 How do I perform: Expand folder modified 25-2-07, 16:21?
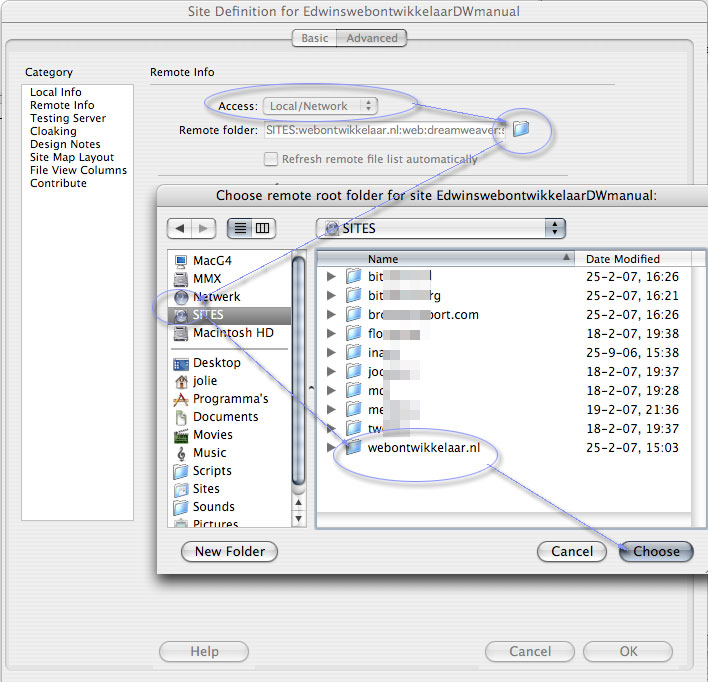click(331, 295)
